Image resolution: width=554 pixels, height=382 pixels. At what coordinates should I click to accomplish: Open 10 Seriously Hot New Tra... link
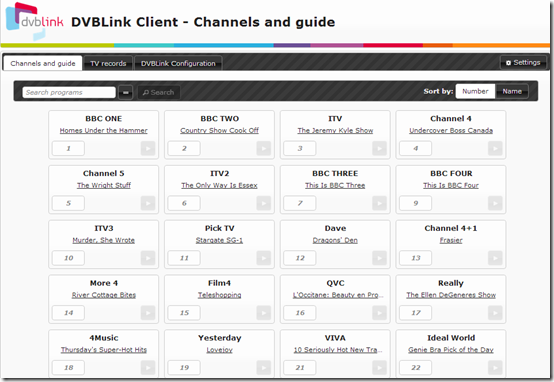338,349
